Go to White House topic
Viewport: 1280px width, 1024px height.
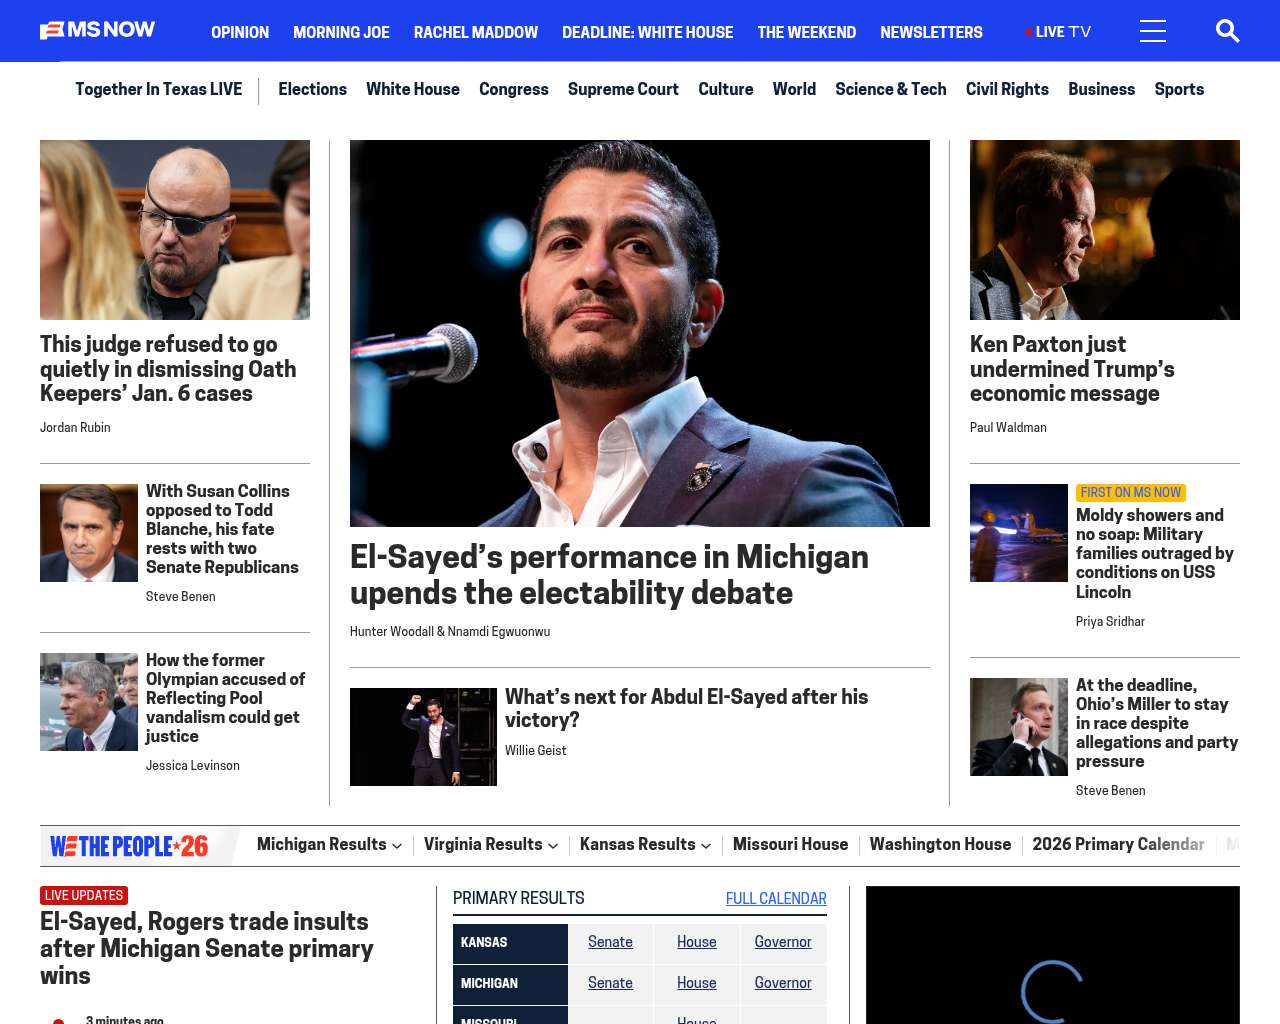(x=413, y=89)
